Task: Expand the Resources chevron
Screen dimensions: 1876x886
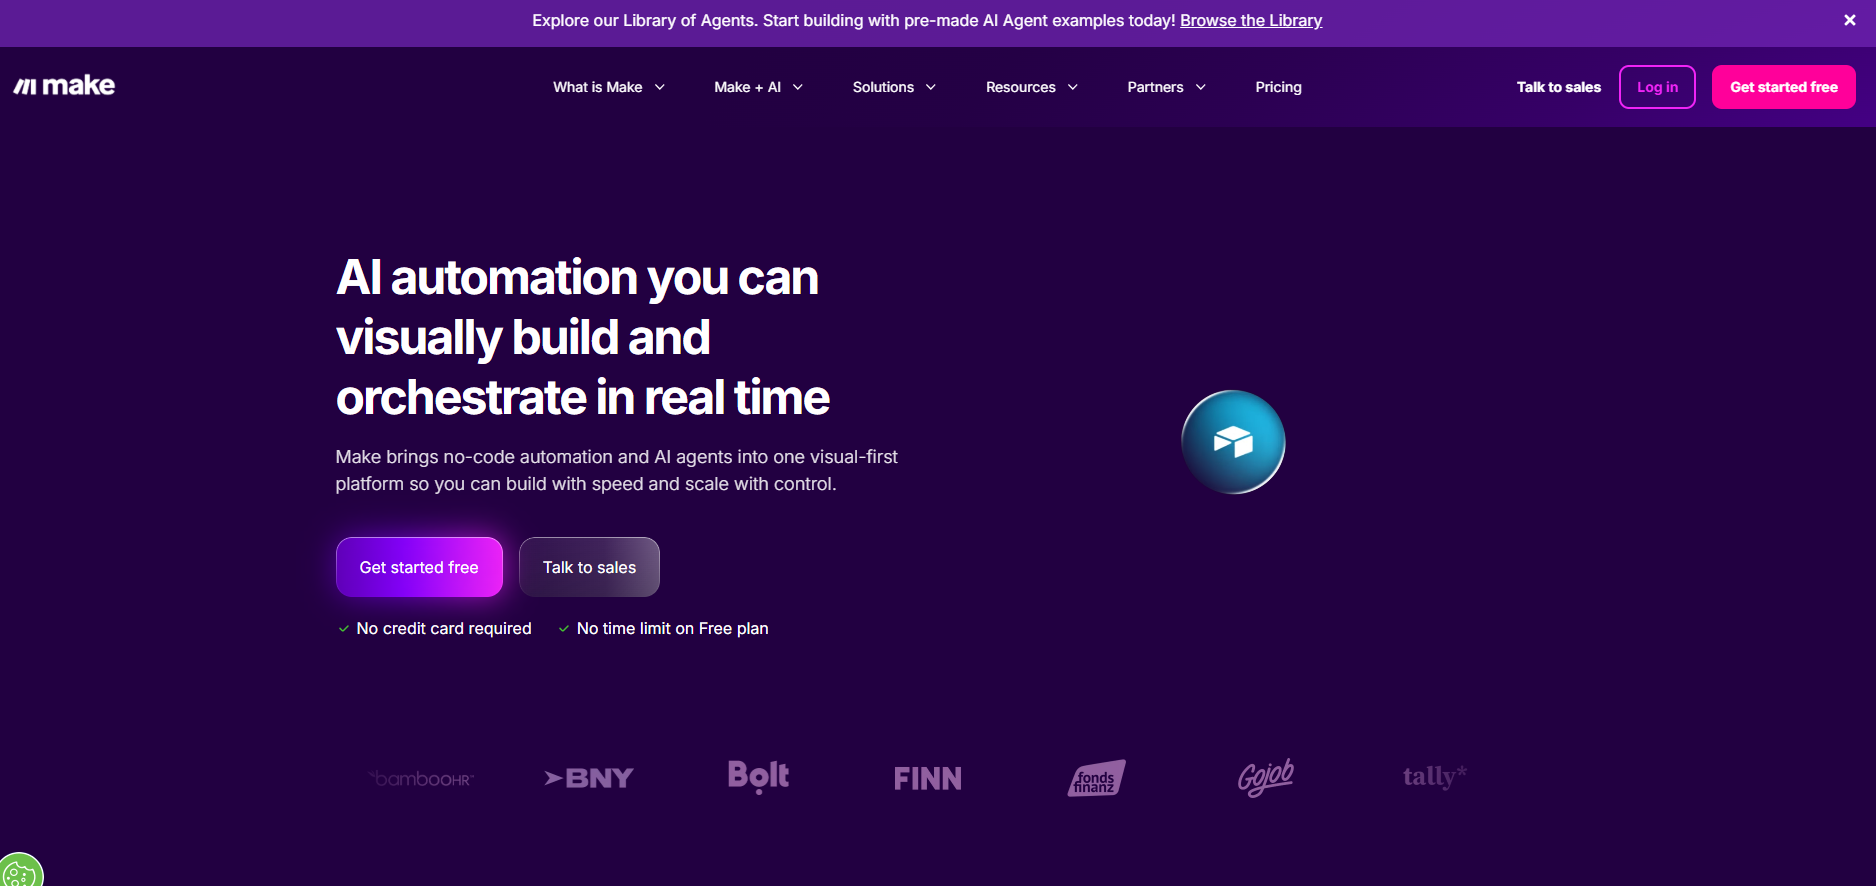Action: pos(1073,87)
